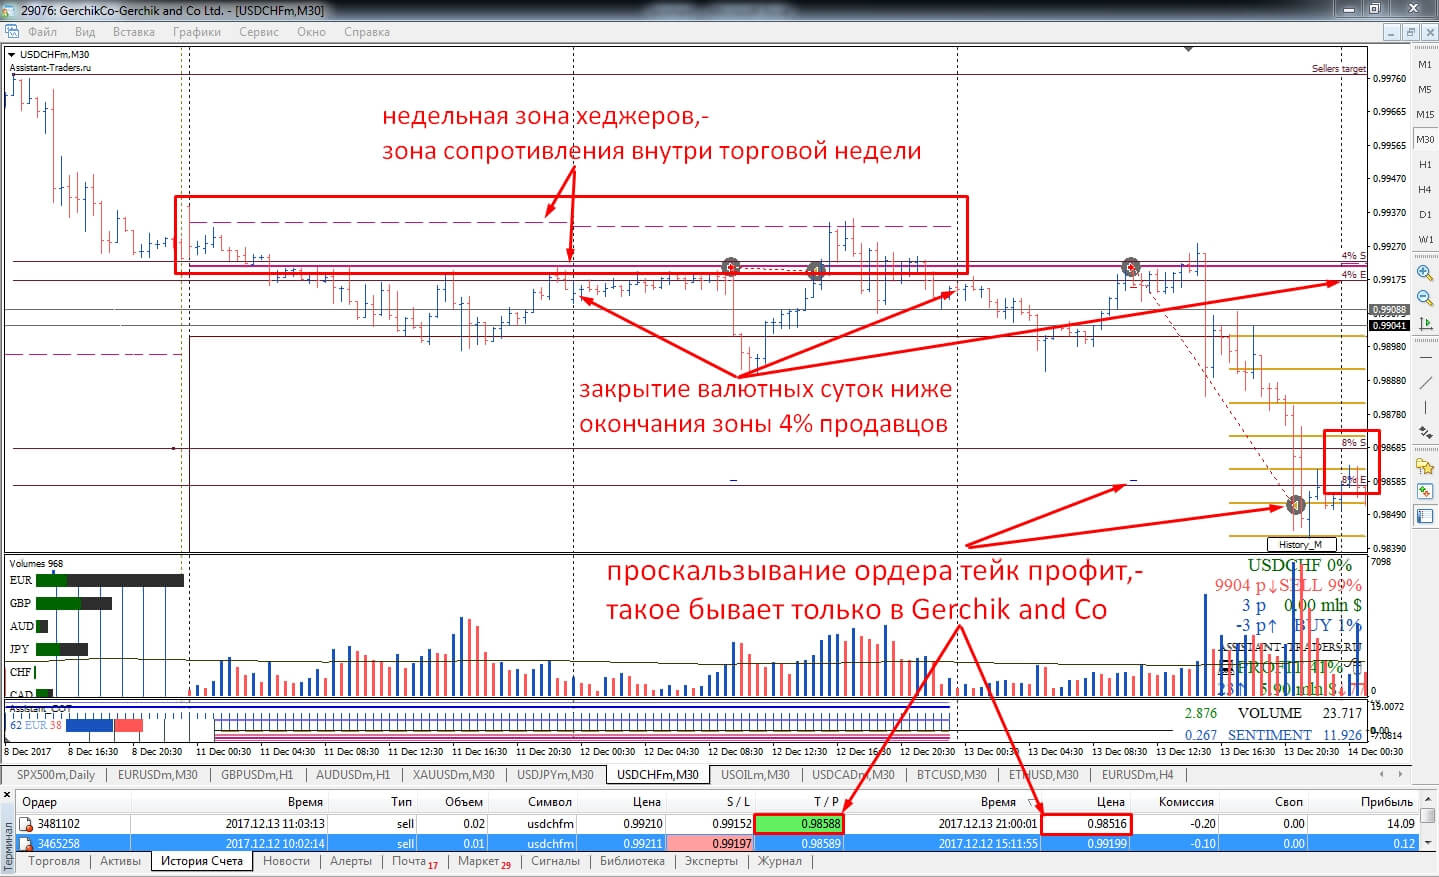Viewport: 1439px width, 877px height.
Task: Click the arrows objects tool icon
Action: 1425,432
